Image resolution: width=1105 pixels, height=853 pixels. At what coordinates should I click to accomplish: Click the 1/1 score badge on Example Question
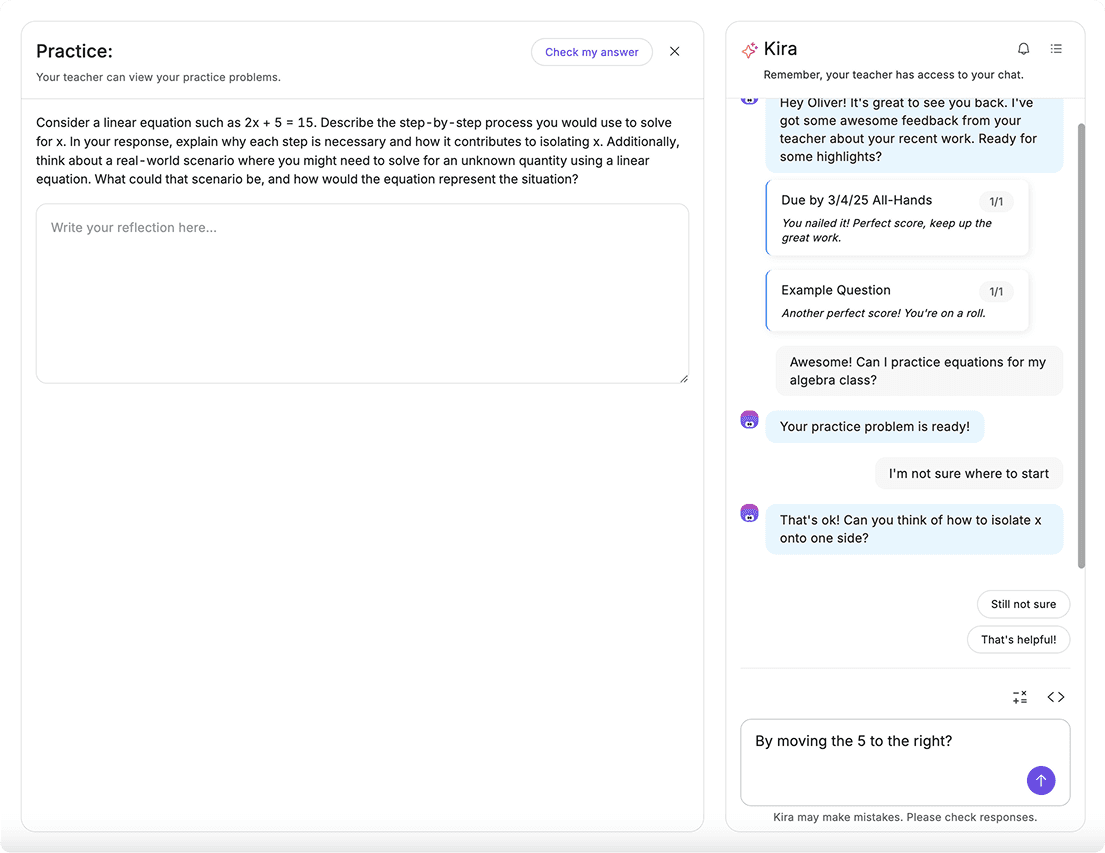click(x=996, y=292)
